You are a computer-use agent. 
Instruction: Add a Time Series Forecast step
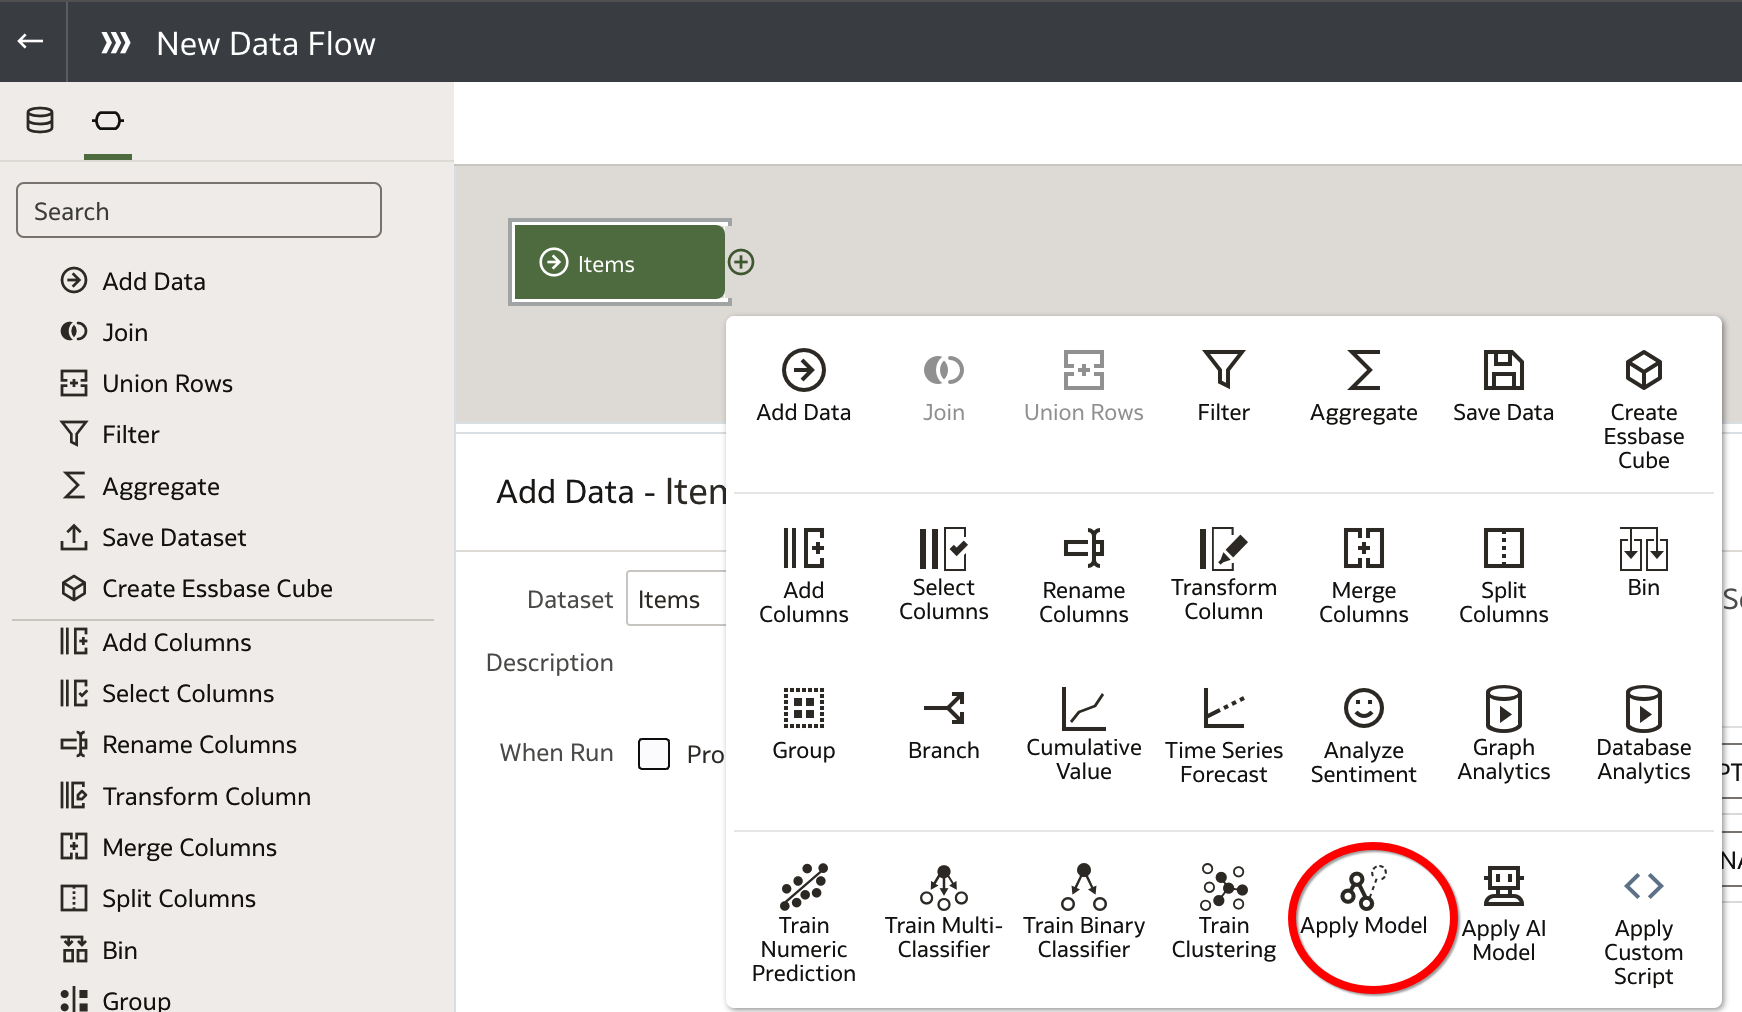pyautogui.click(x=1223, y=735)
